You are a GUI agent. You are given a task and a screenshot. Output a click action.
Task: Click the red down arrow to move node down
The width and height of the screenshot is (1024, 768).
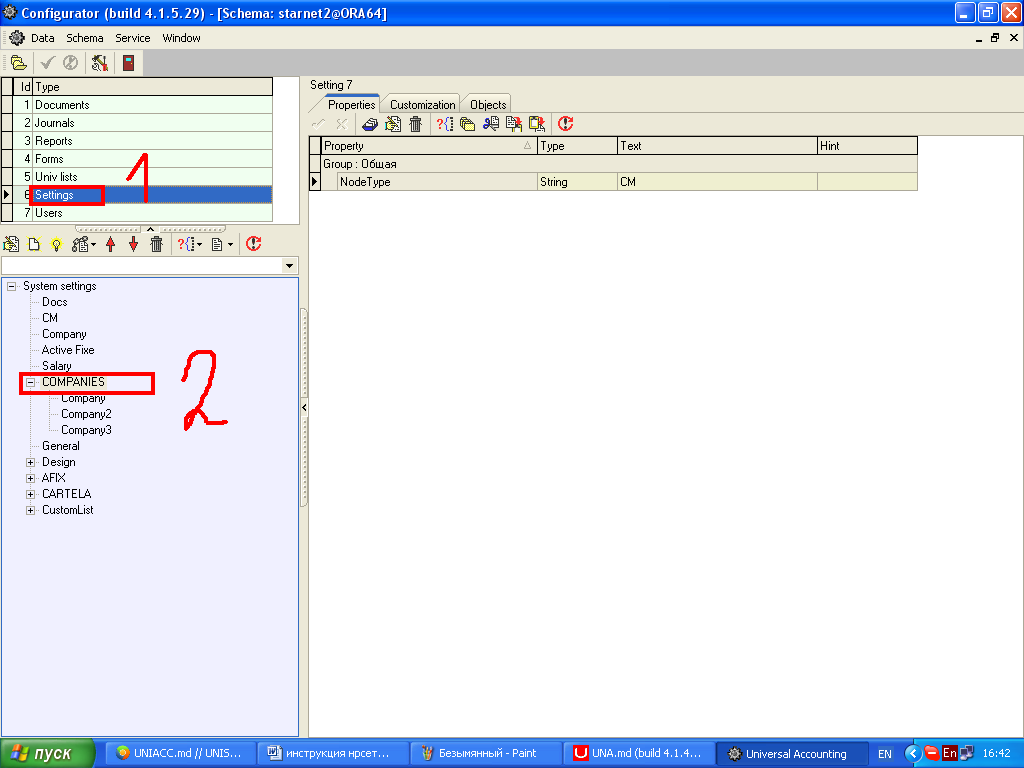point(133,244)
